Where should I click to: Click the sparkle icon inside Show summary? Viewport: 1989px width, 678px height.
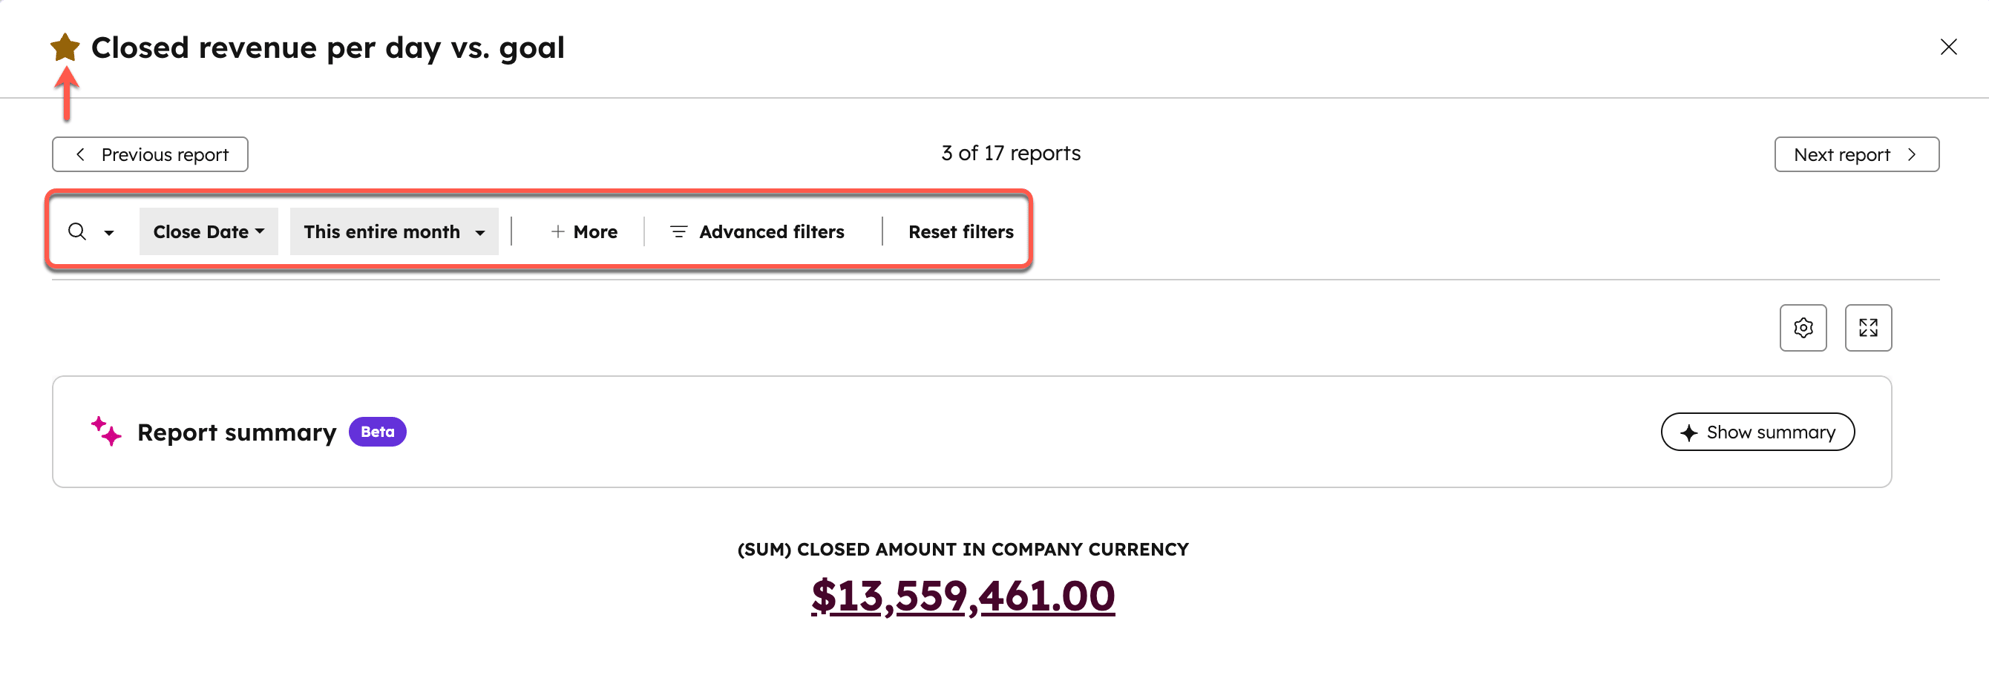[x=1688, y=432]
